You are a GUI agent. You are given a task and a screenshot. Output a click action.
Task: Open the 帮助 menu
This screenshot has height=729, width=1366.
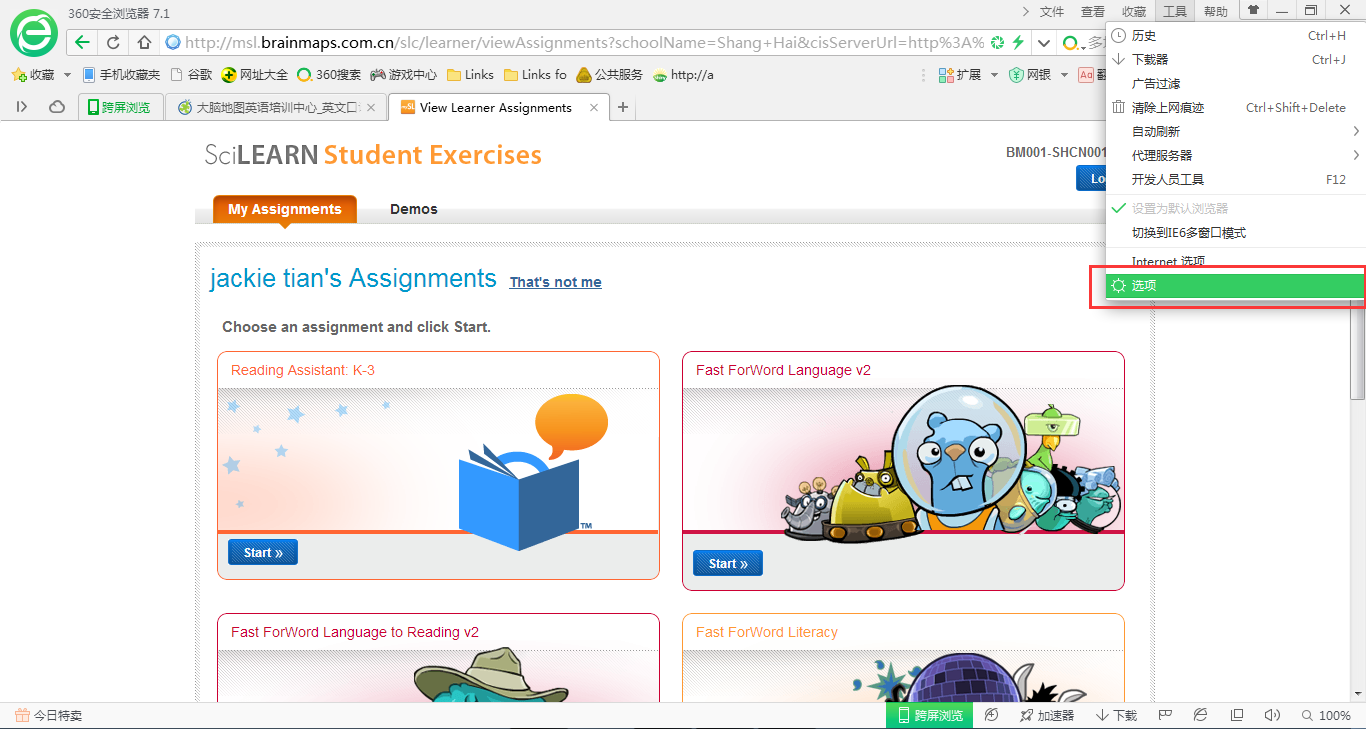pyautogui.click(x=1216, y=11)
